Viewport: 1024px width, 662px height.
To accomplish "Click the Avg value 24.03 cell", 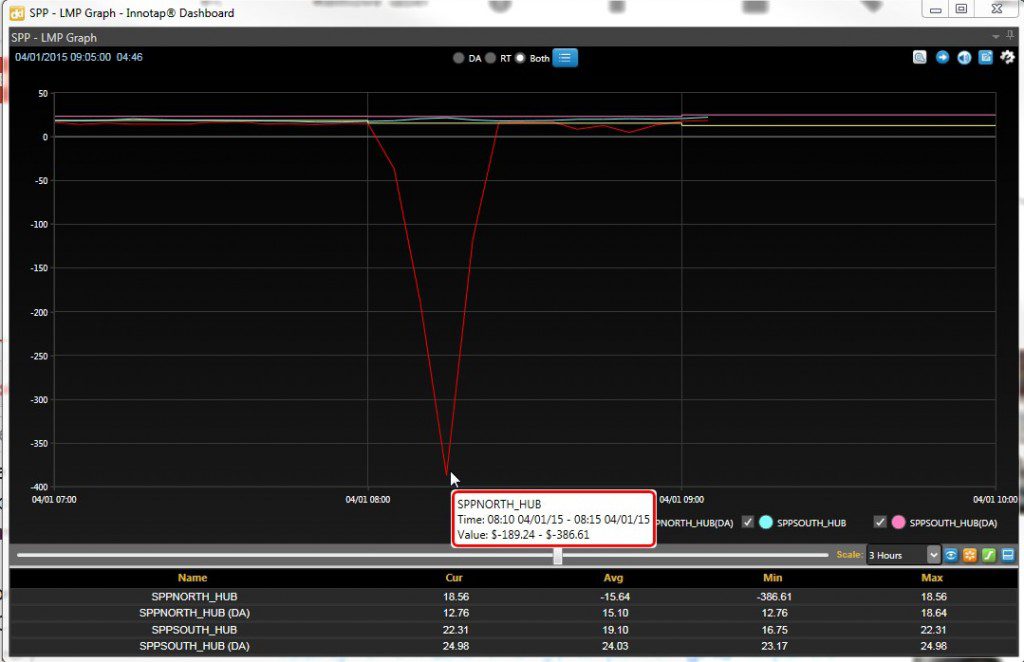I will tap(615, 646).
